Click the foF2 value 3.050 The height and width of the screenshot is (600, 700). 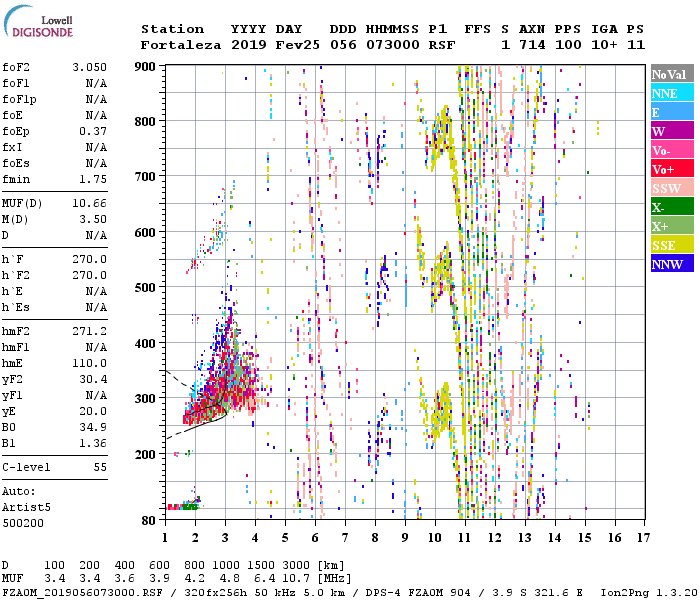(x=89, y=67)
